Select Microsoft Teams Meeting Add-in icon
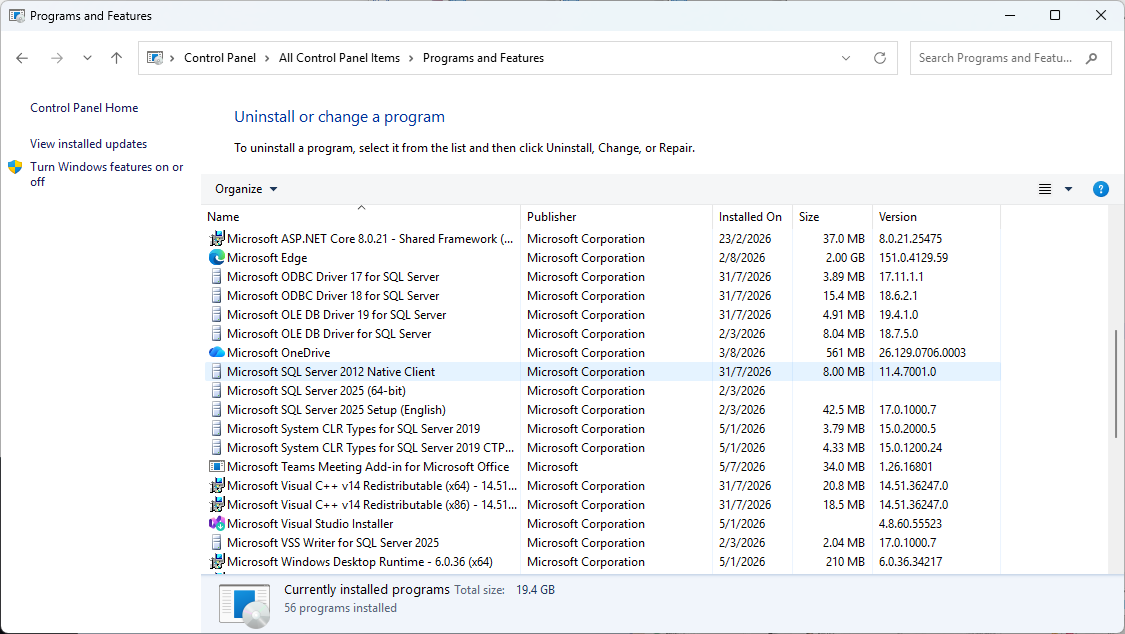Image resolution: width=1125 pixels, height=634 pixels. pos(217,466)
